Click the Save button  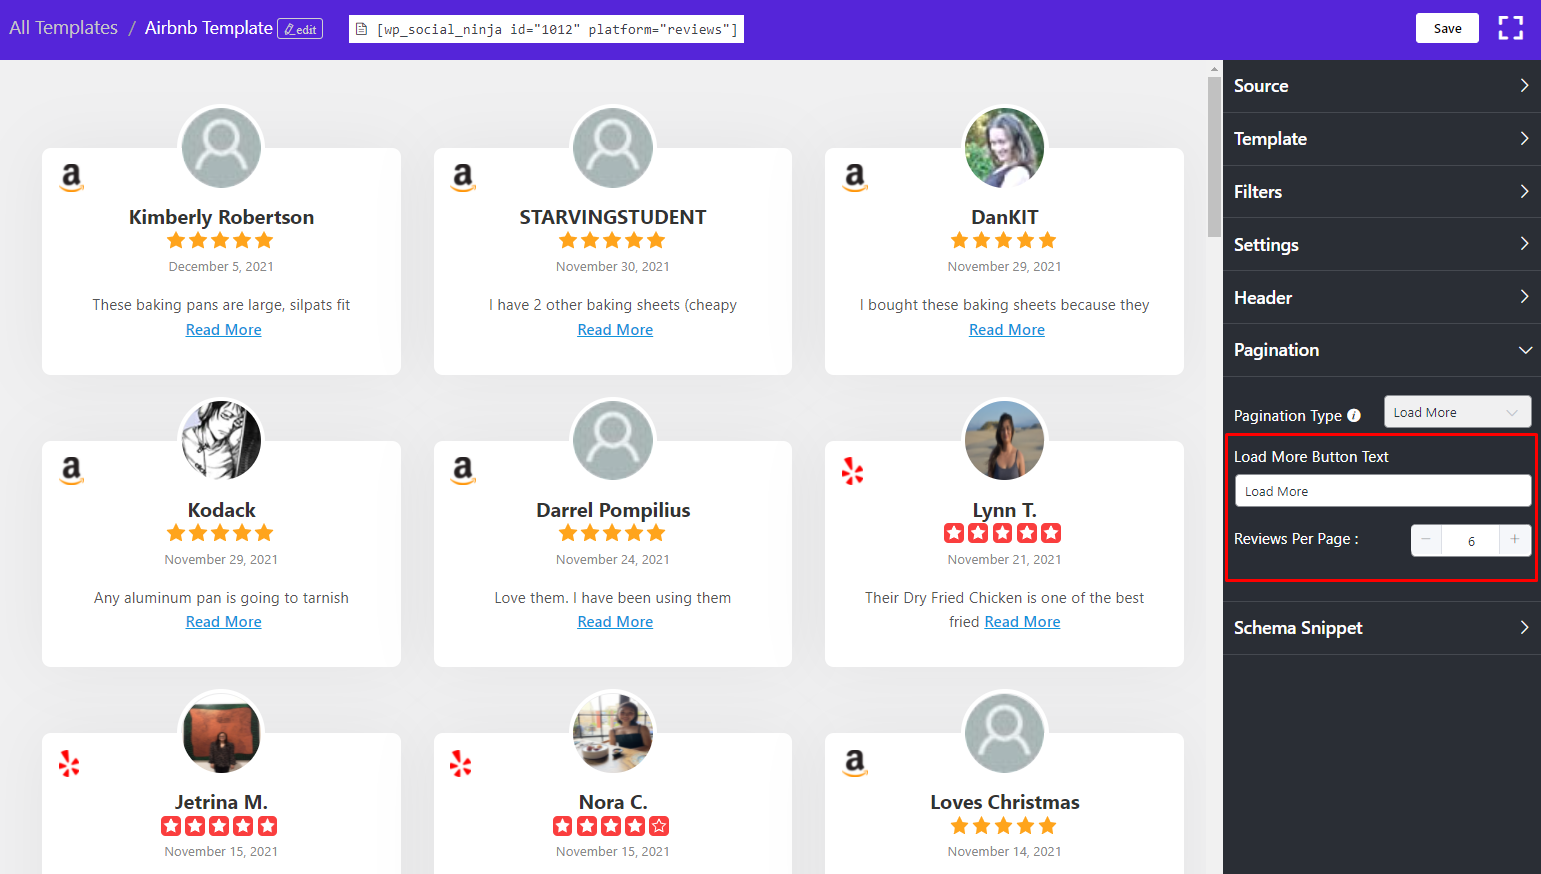pos(1446,28)
